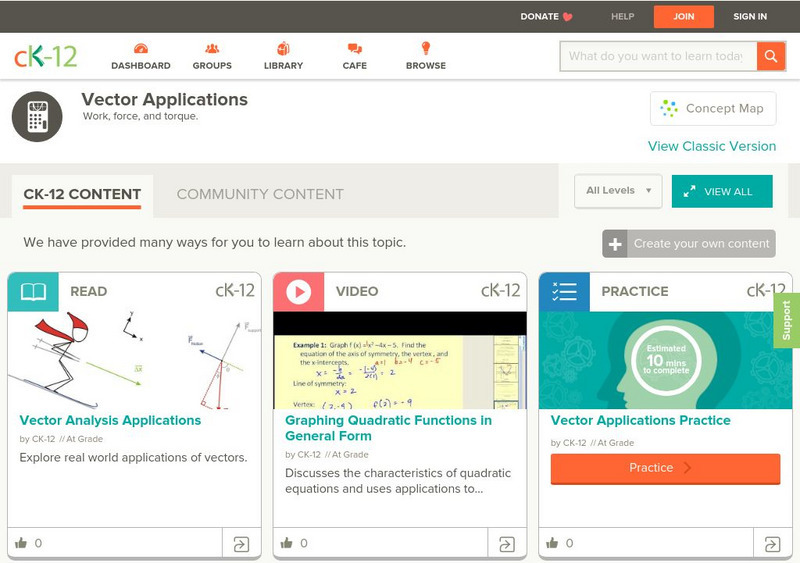Switch to Community Content tab
Image resolution: width=800 pixels, height=563 pixels.
point(260,194)
